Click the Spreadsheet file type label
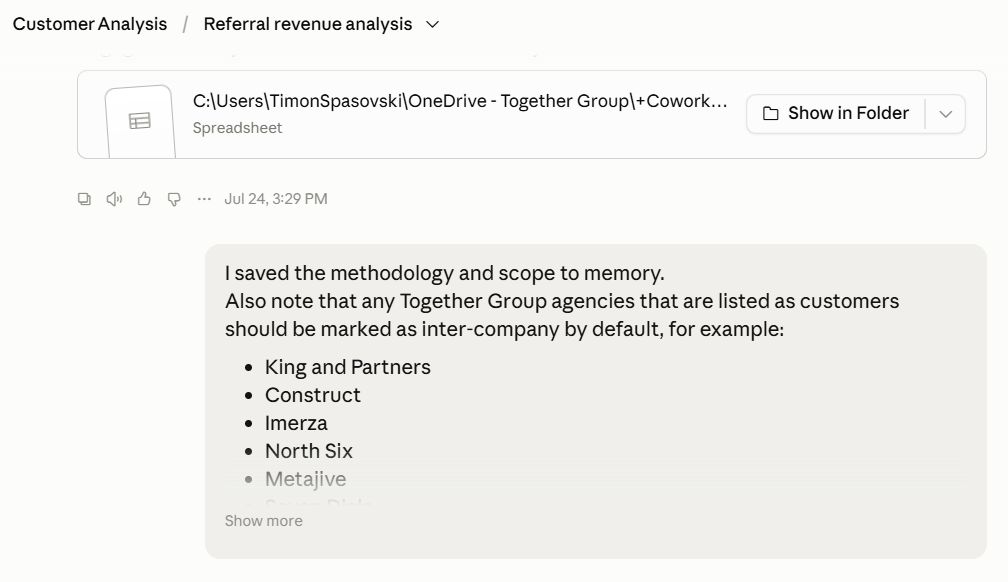This screenshot has height=582, width=1008. click(237, 128)
